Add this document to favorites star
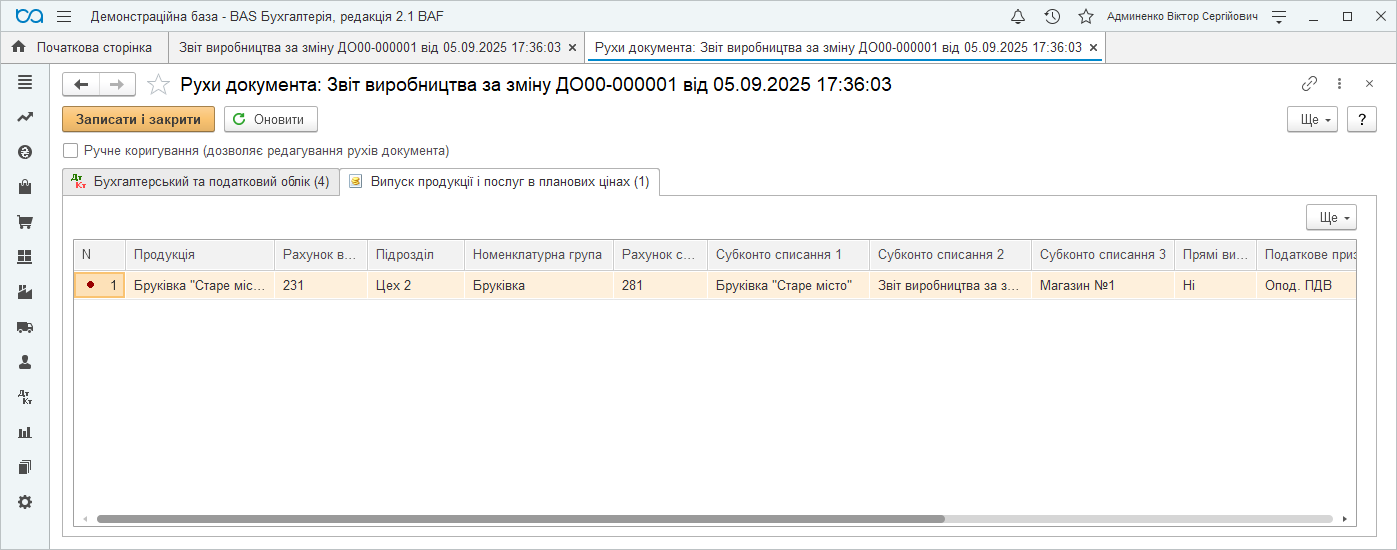Image resolution: width=1397 pixels, height=550 pixels. 158,85
